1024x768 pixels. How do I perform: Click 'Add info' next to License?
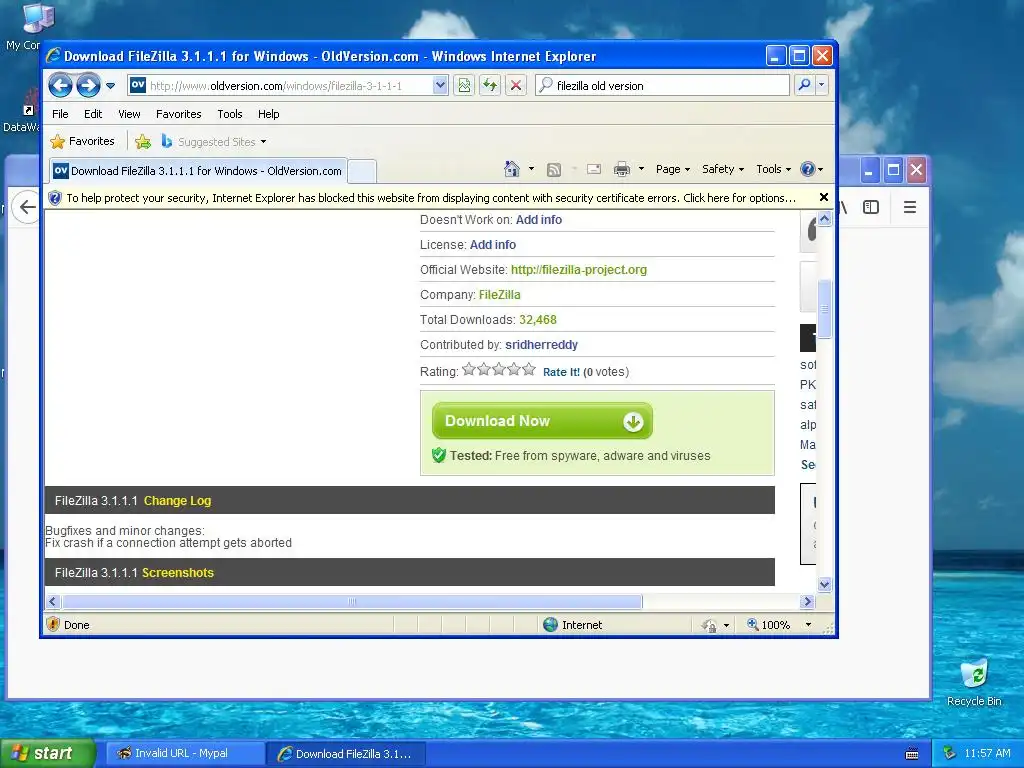coord(493,245)
